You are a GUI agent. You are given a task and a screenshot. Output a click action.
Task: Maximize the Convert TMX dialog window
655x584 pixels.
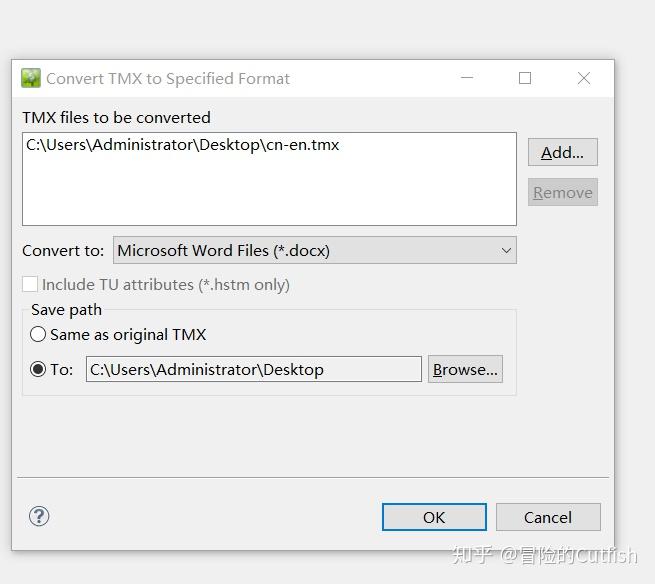click(525, 78)
